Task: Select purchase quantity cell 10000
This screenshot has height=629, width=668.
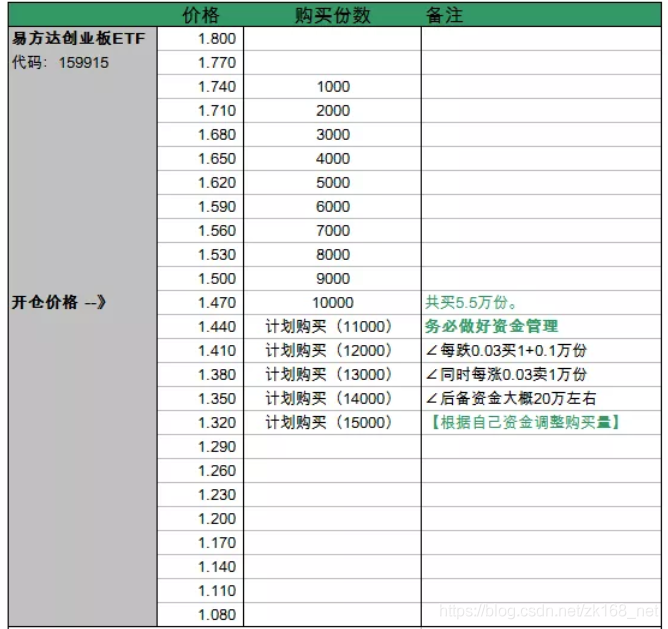Action: click(x=332, y=303)
